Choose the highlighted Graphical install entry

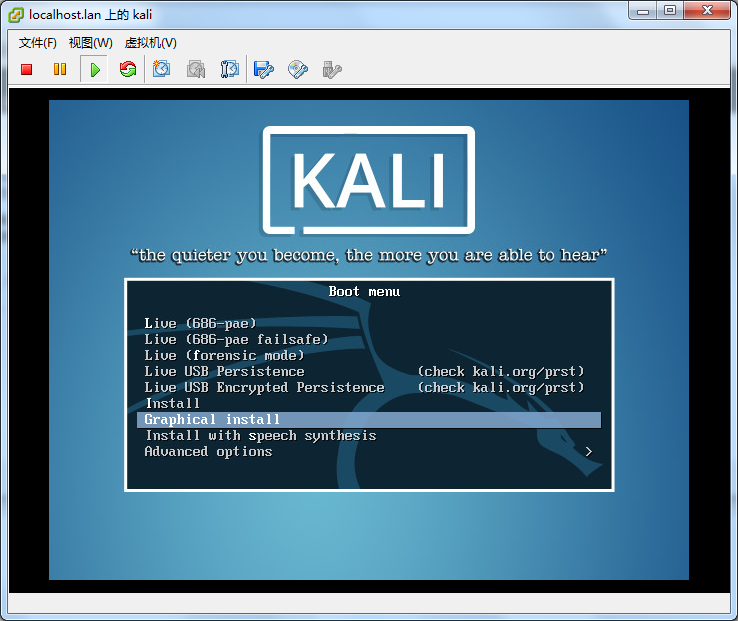(369, 419)
